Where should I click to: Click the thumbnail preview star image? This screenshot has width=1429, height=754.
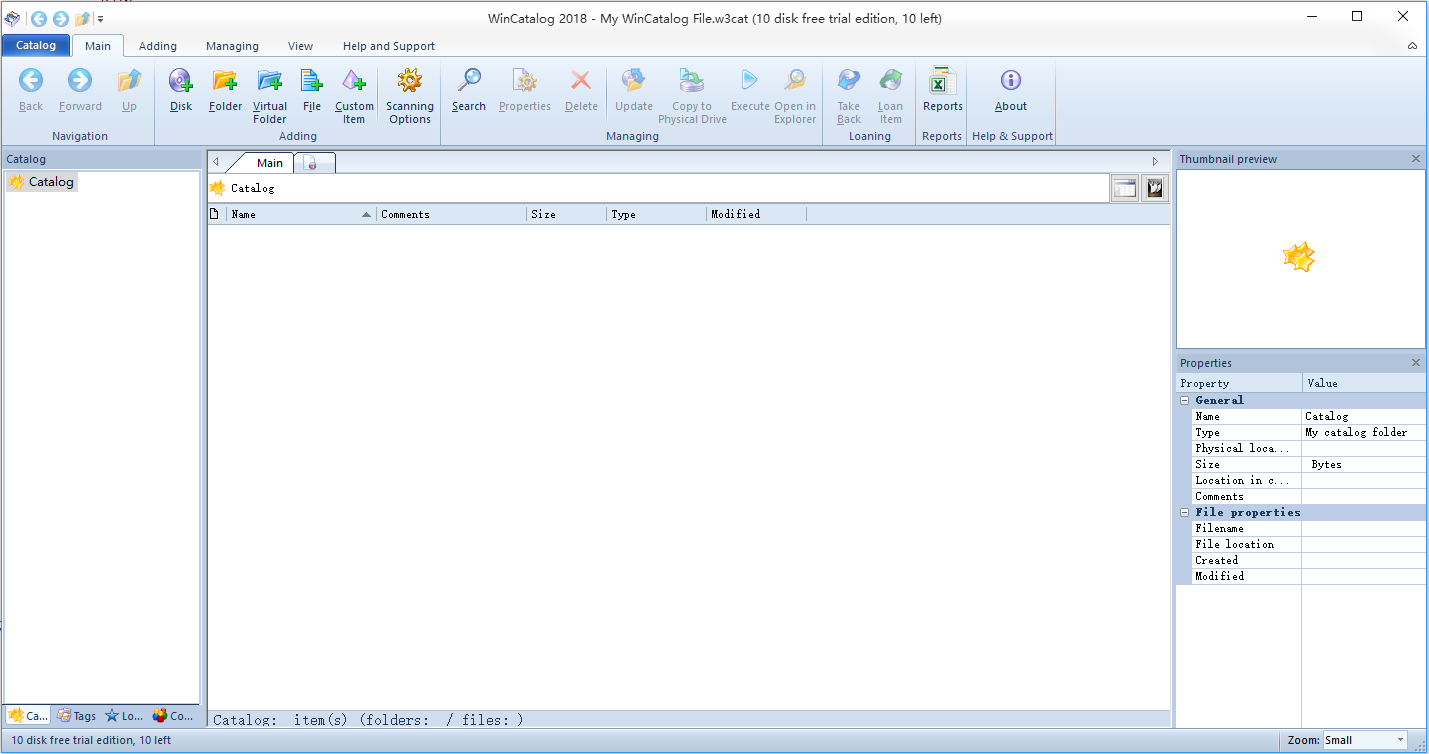[1299, 258]
